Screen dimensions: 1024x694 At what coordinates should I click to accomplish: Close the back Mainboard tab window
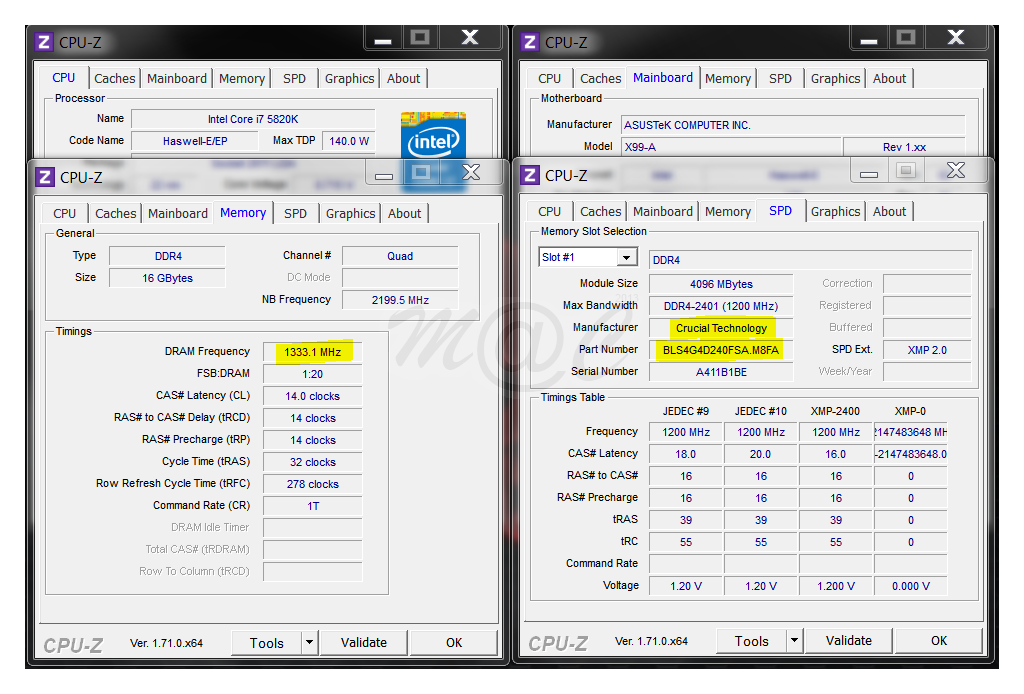coord(956,38)
